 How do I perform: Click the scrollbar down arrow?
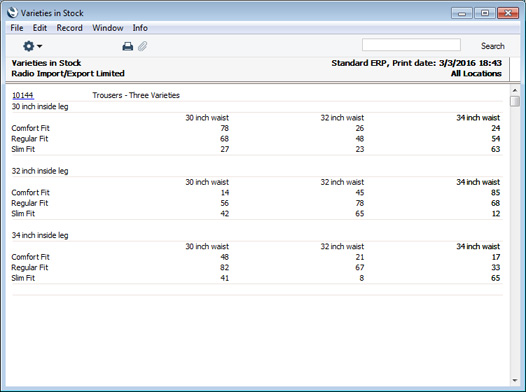pyautogui.click(x=515, y=380)
